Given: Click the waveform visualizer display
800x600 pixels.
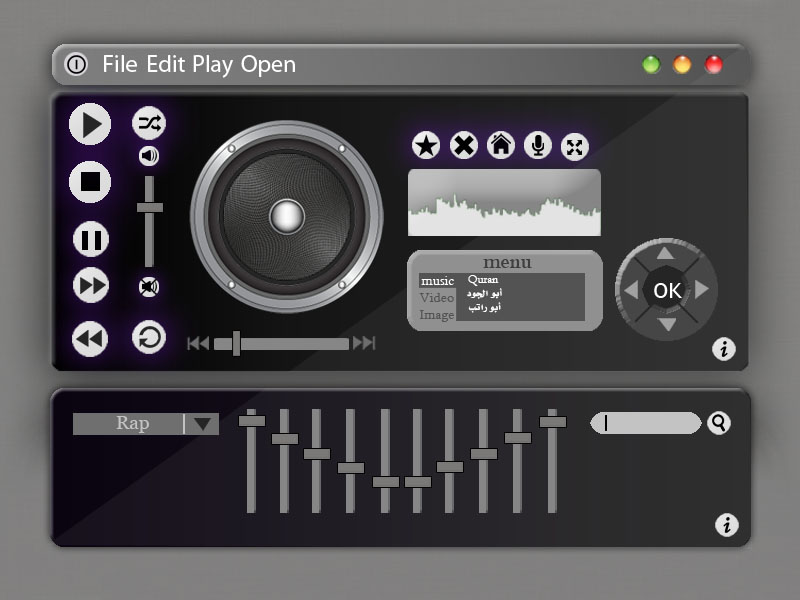Looking at the screenshot, I should click(x=504, y=203).
